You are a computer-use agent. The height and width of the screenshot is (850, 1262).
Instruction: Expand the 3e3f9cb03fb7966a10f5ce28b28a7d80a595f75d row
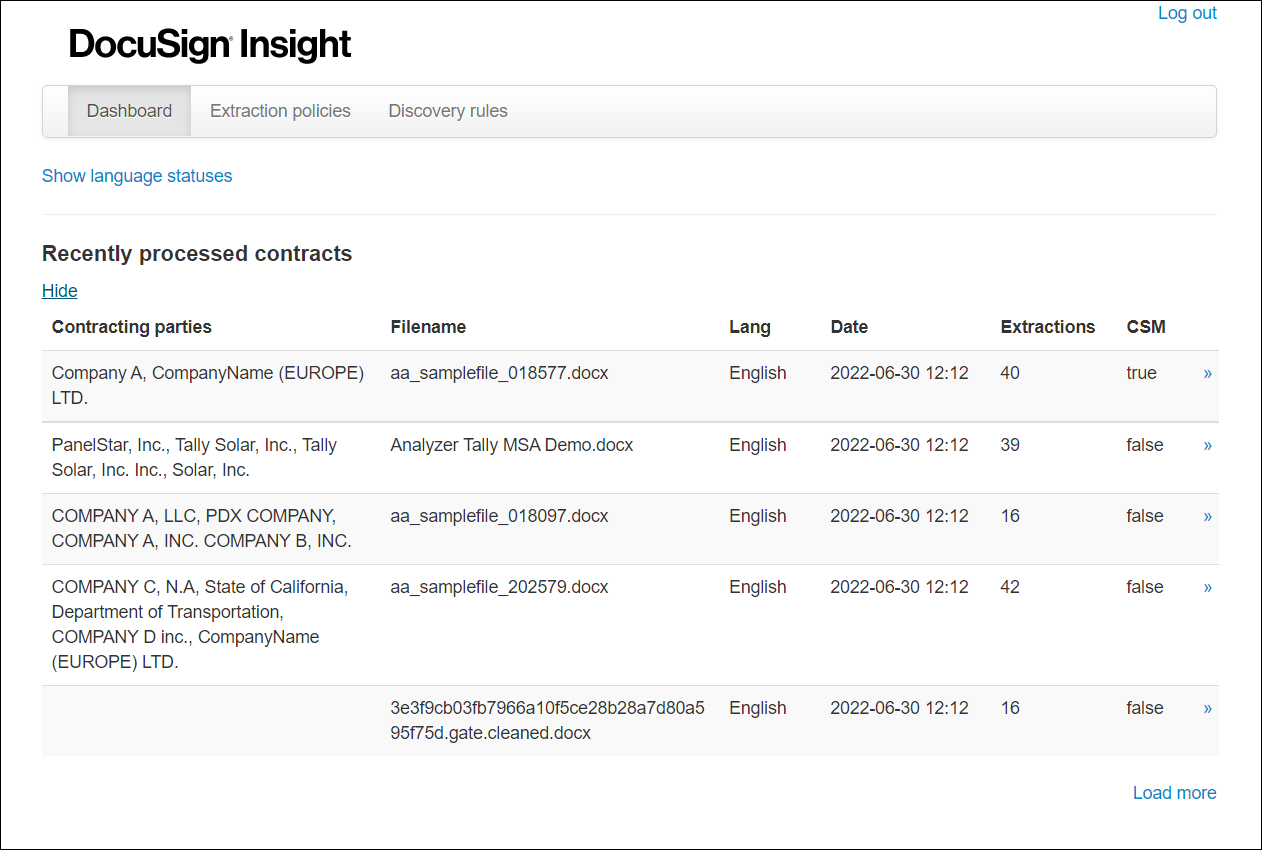pyautogui.click(x=1207, y=708)
